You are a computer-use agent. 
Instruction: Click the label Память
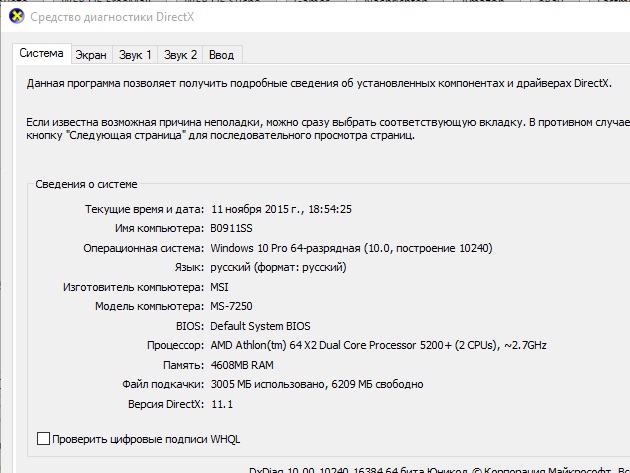[x=184, y=365]
